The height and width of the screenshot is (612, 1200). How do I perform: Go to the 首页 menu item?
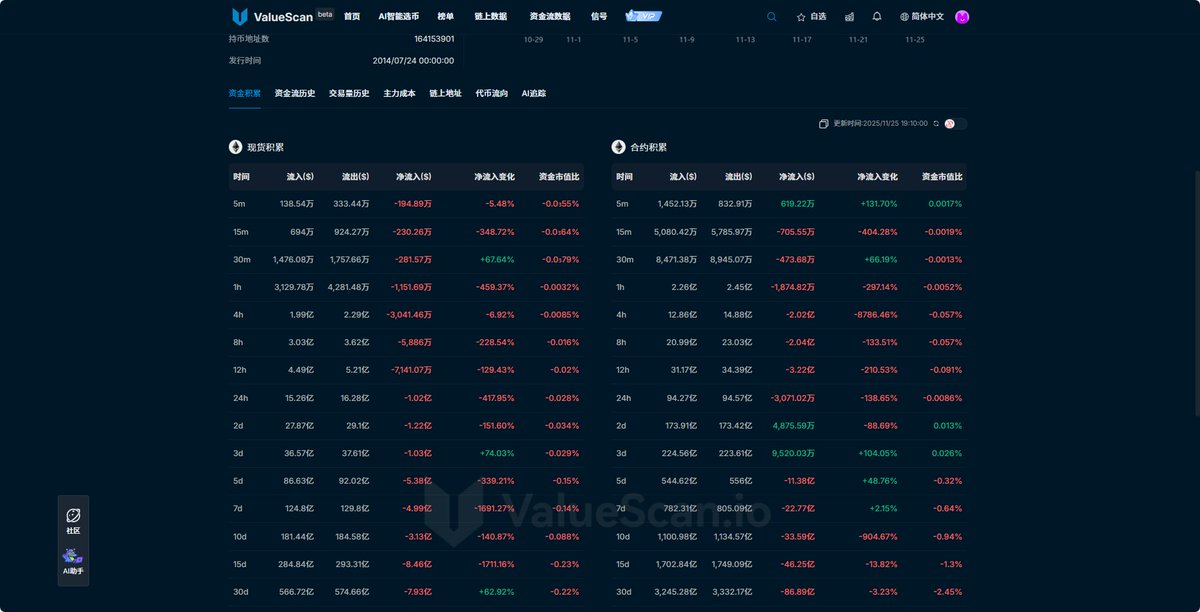(352, 16)
